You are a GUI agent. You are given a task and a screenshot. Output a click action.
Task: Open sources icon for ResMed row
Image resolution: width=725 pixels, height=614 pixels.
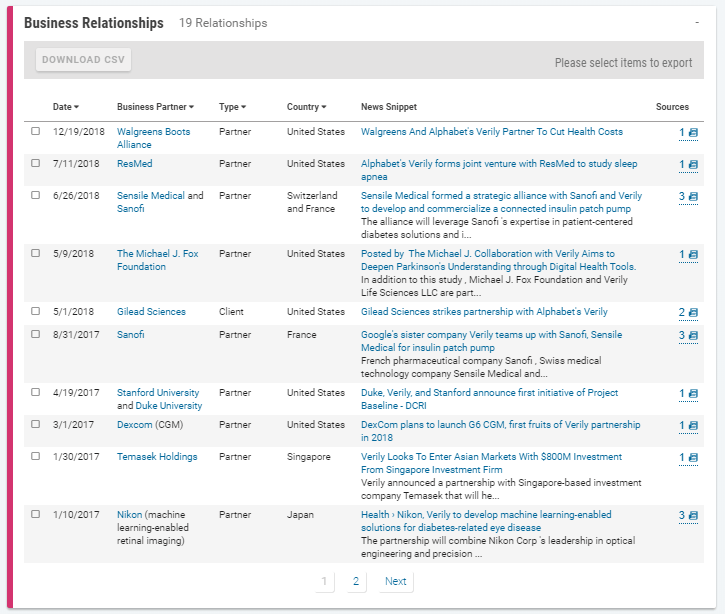point(693,165)
